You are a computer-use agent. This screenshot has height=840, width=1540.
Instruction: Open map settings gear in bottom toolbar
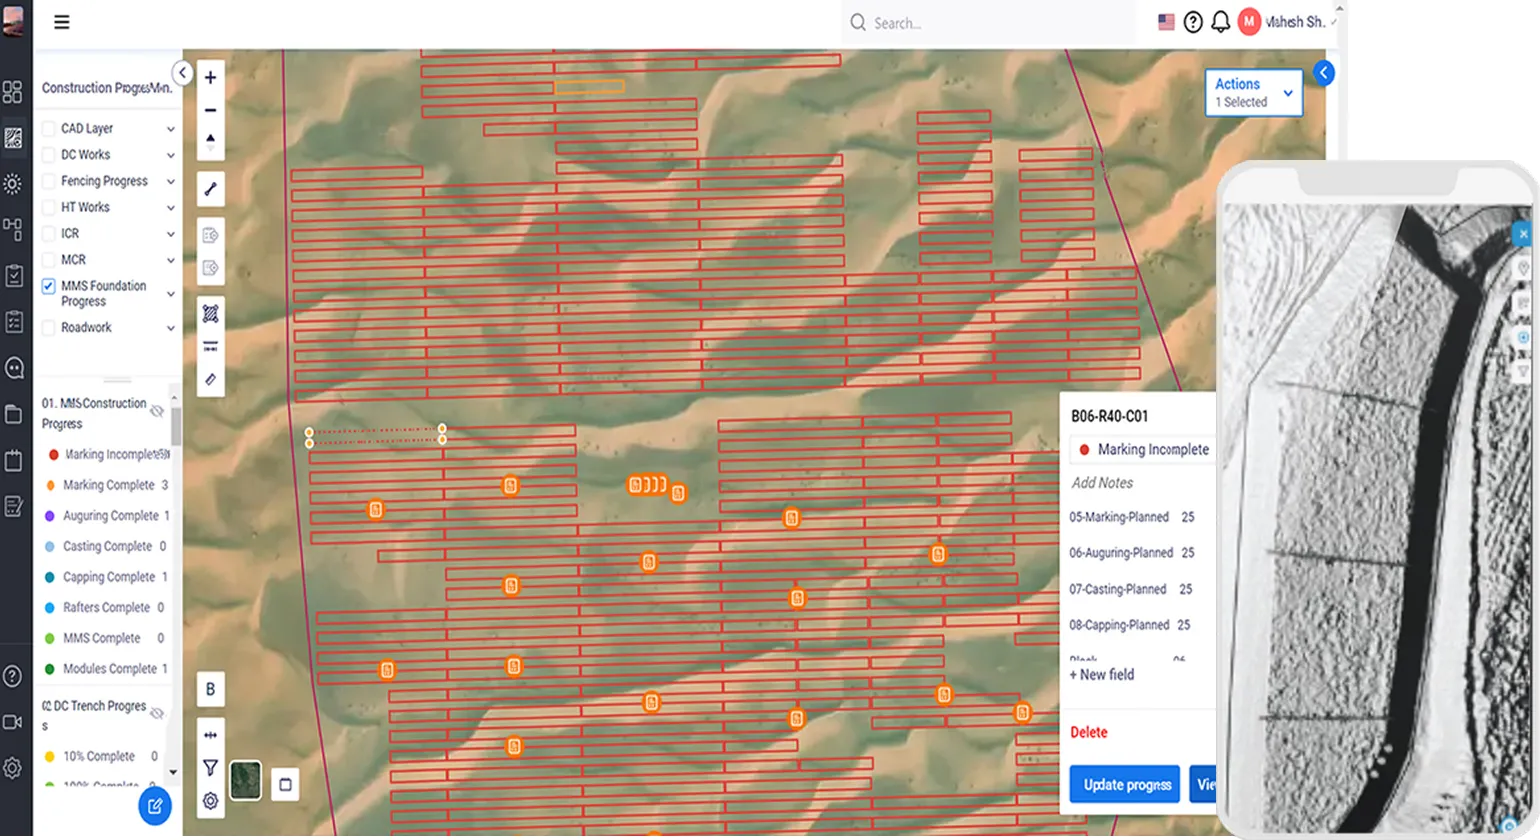click(210, 801)
